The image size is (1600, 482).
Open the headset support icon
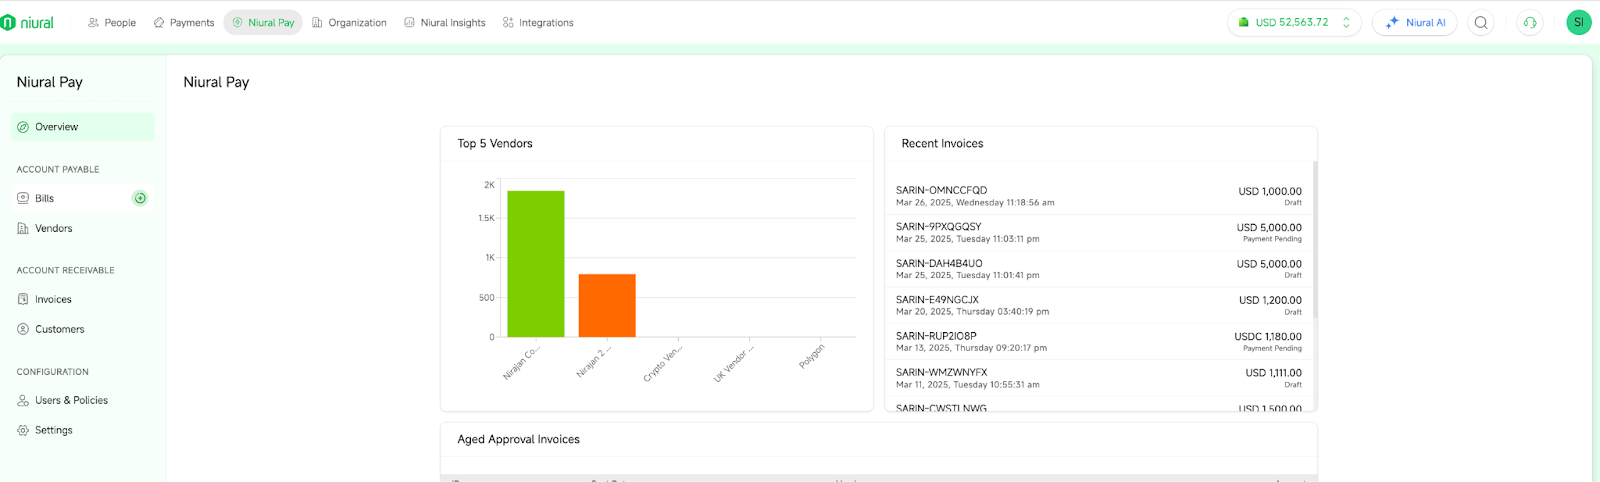(1530, 22)
